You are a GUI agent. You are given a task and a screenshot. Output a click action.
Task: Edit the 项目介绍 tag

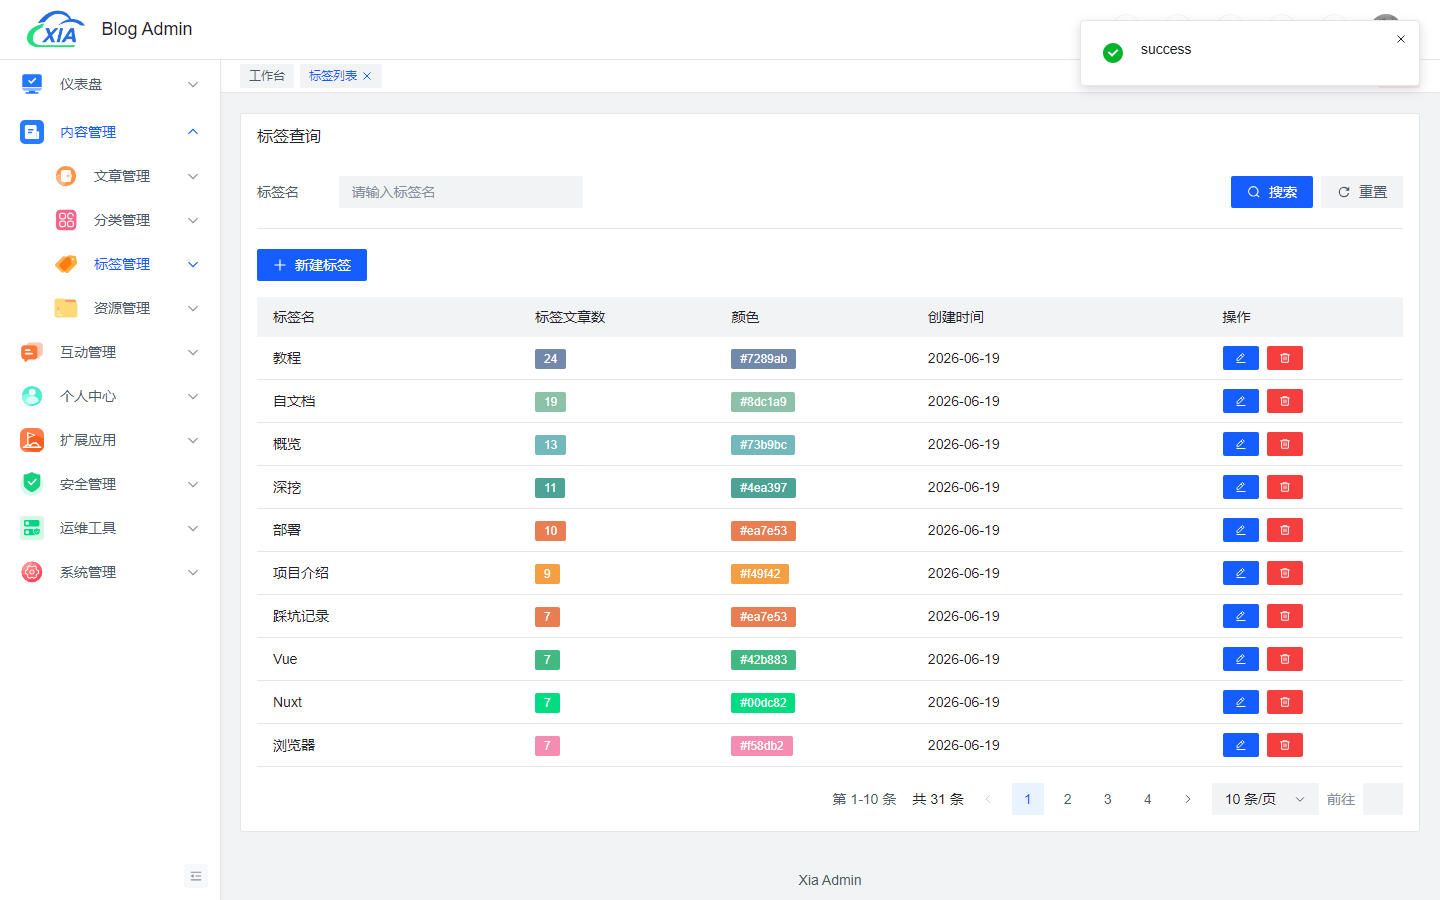click(1241, 573)
